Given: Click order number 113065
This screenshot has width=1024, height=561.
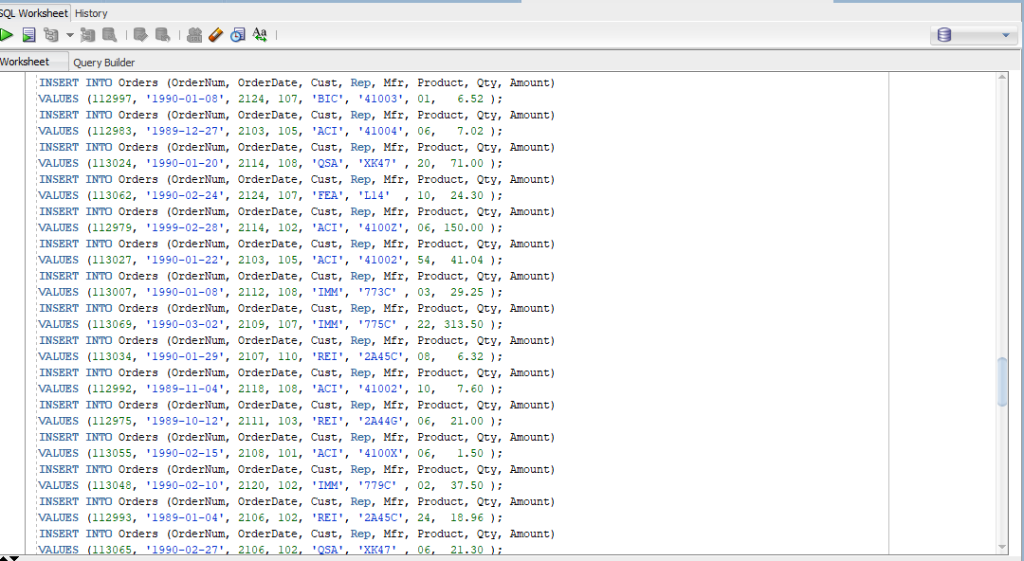Looking at the screenshot, I should [112, 550].
